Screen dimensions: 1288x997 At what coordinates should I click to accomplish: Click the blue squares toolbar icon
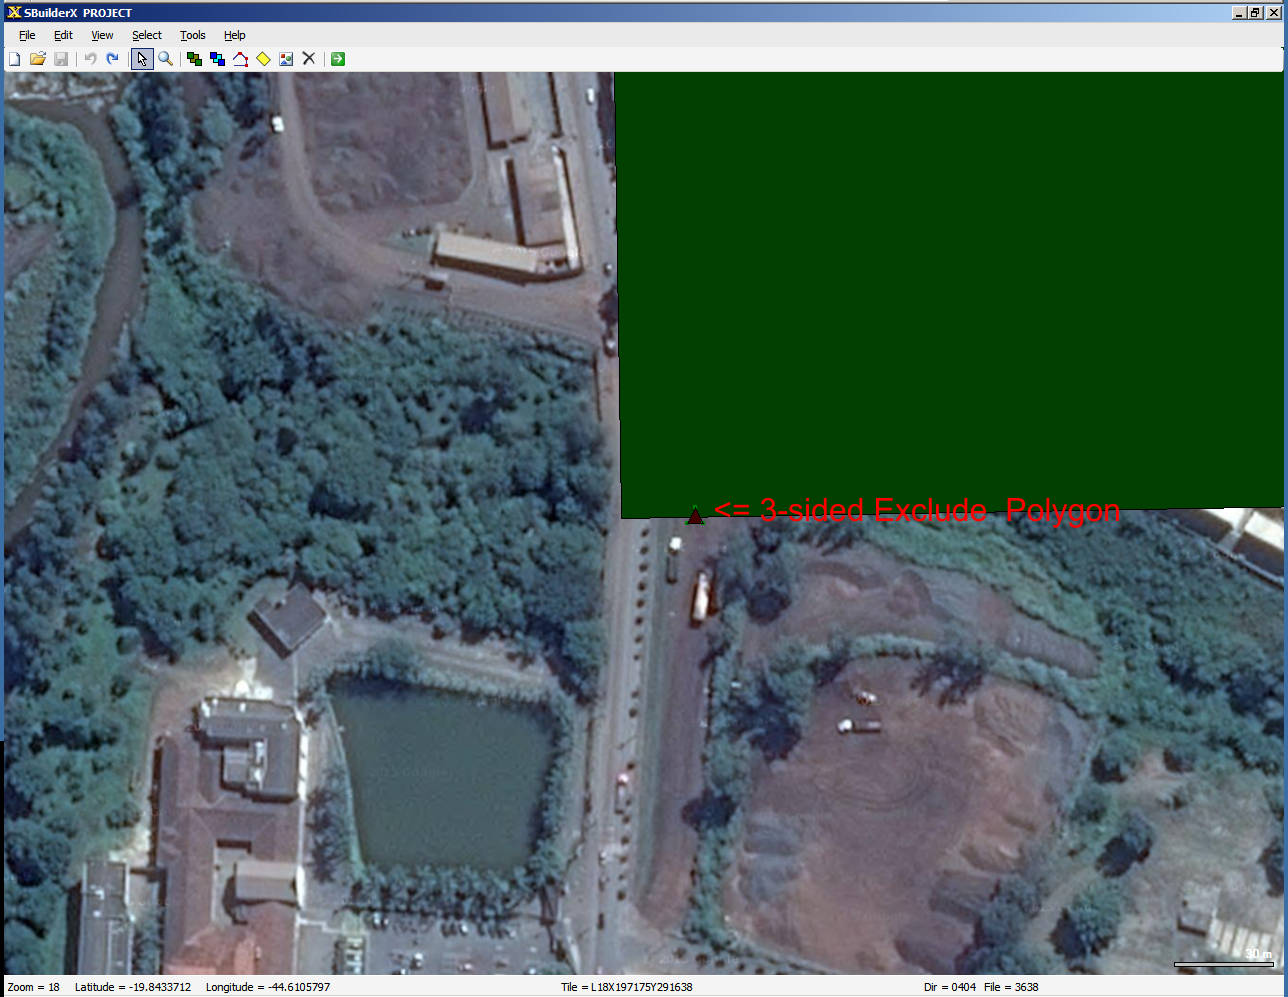coord(217,59)
